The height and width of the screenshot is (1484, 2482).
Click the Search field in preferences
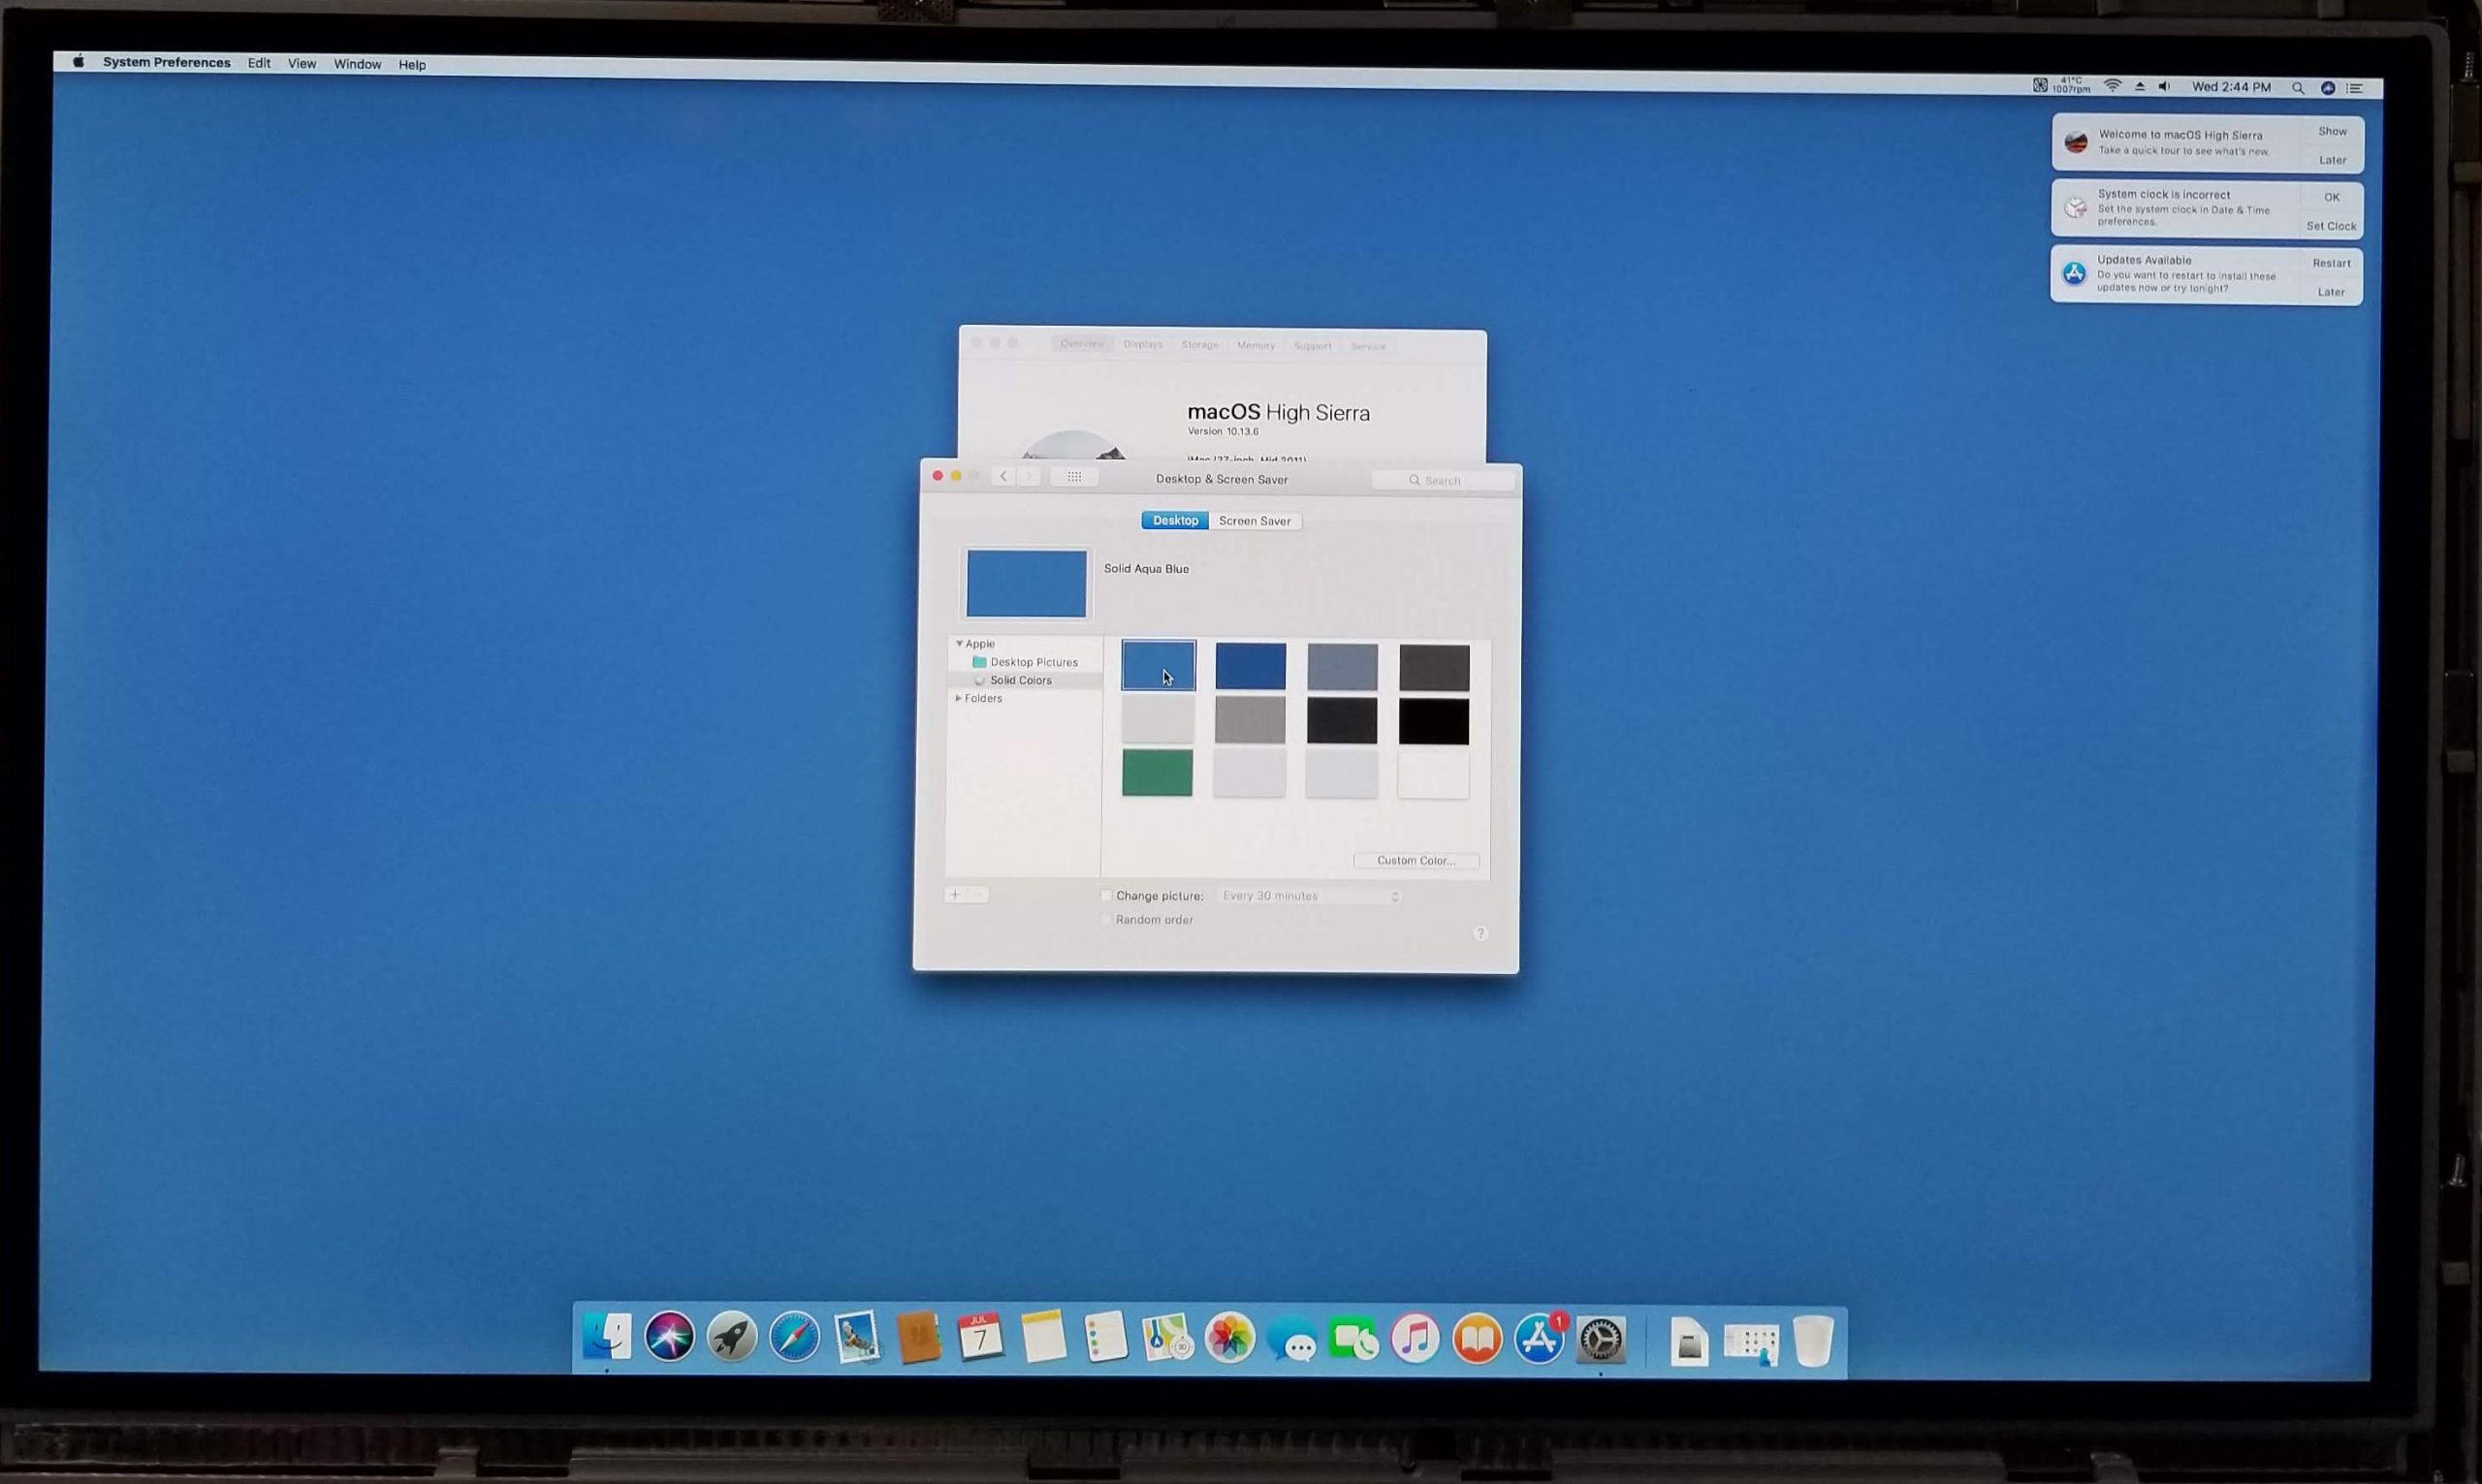pyautogui.click(x=1444, y=481)
